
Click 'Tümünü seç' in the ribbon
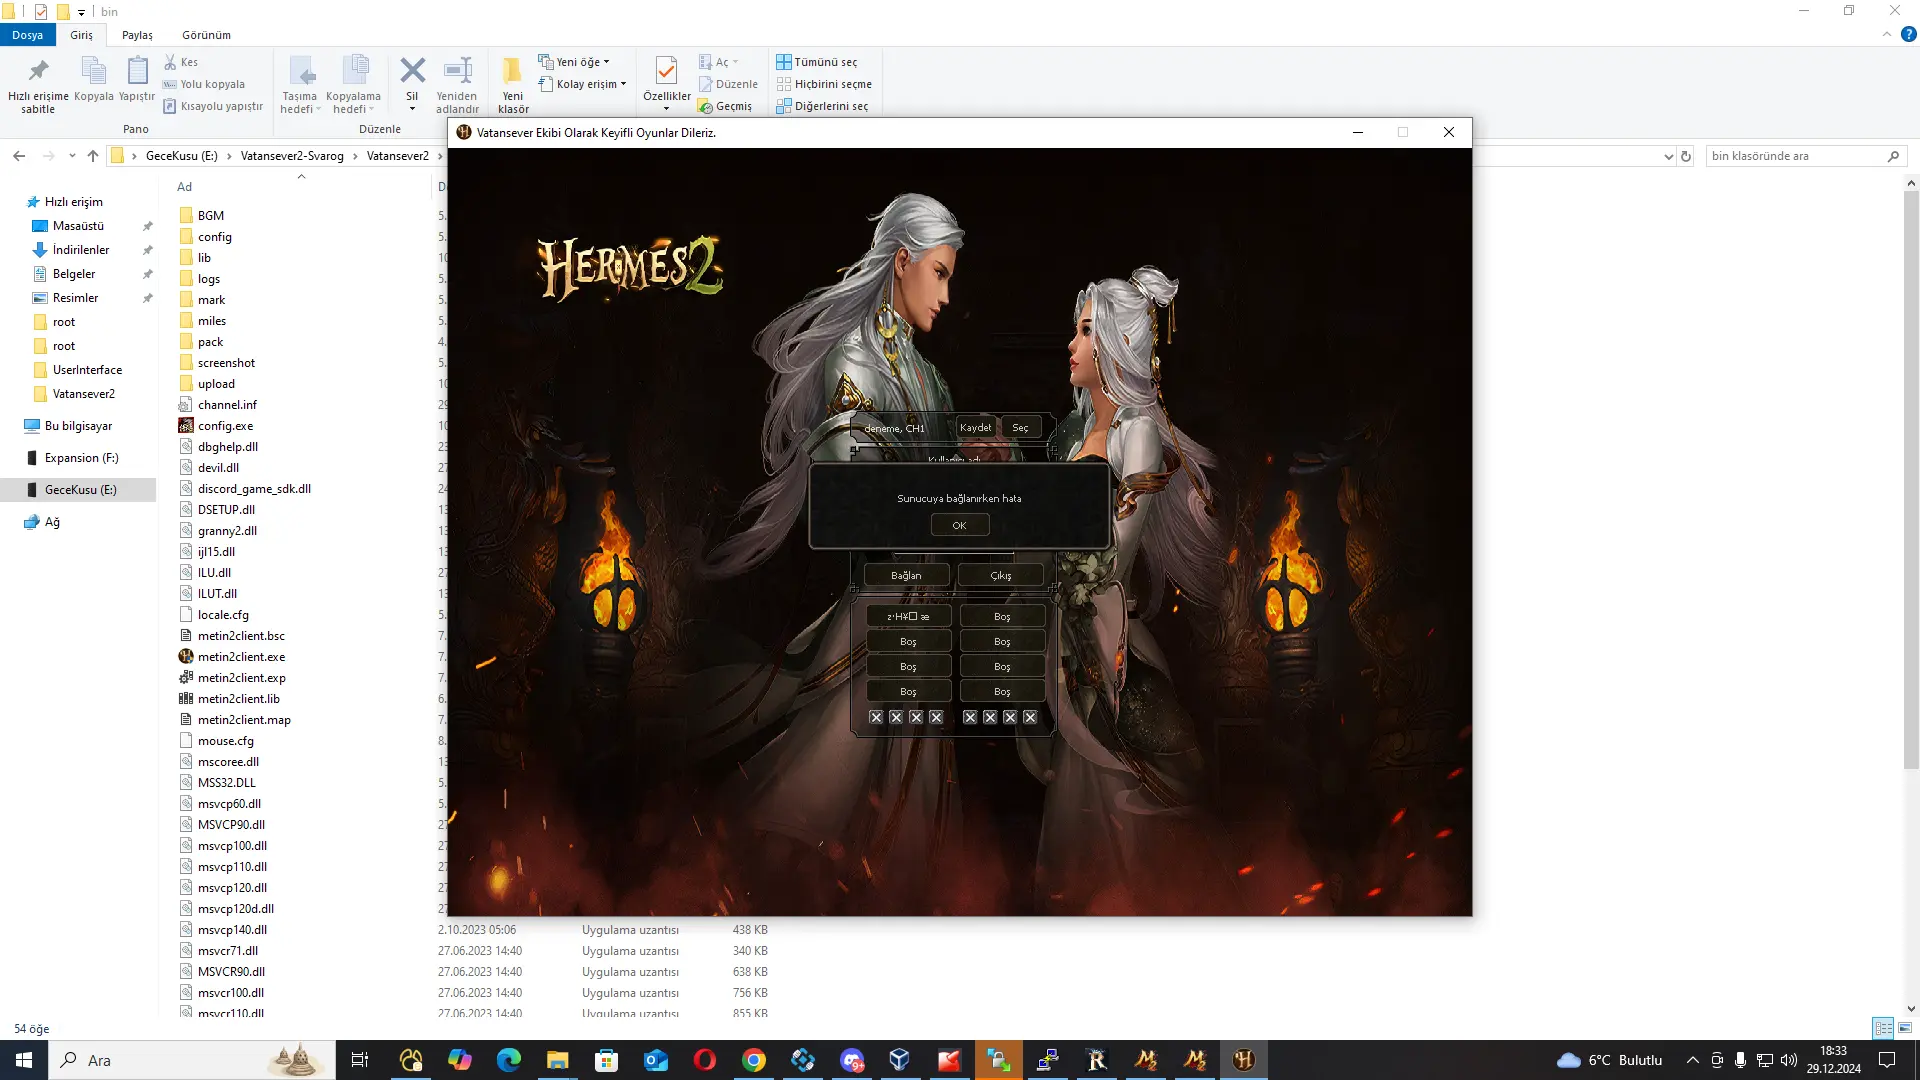point(816,62)
